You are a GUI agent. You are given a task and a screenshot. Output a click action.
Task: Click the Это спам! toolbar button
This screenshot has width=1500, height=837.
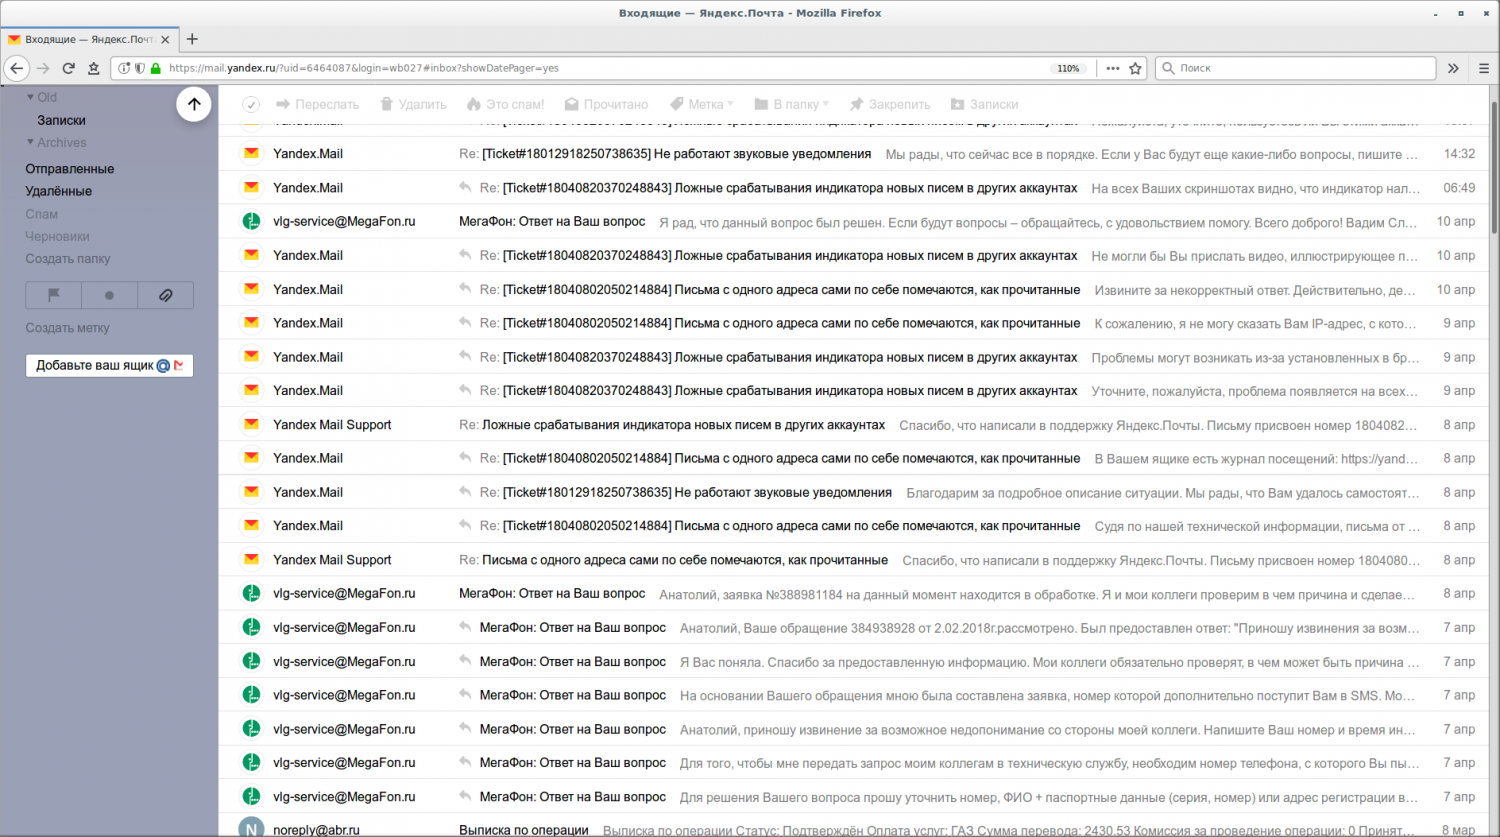tap(505, 104)
